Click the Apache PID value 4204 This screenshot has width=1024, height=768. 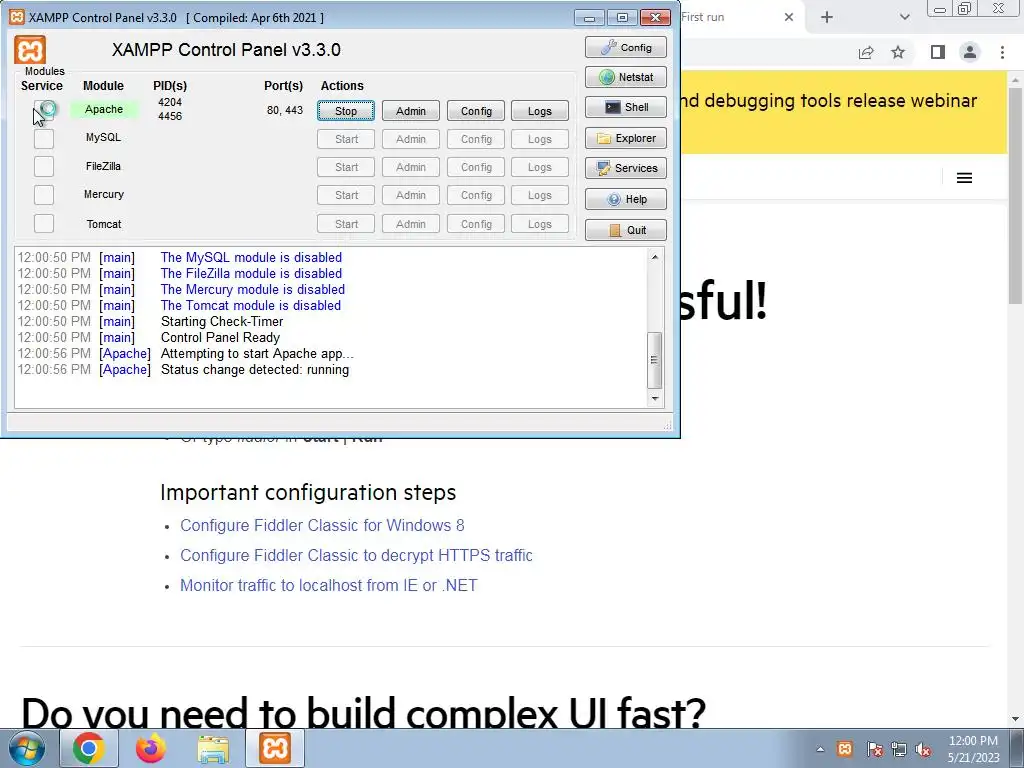[170, 103]
